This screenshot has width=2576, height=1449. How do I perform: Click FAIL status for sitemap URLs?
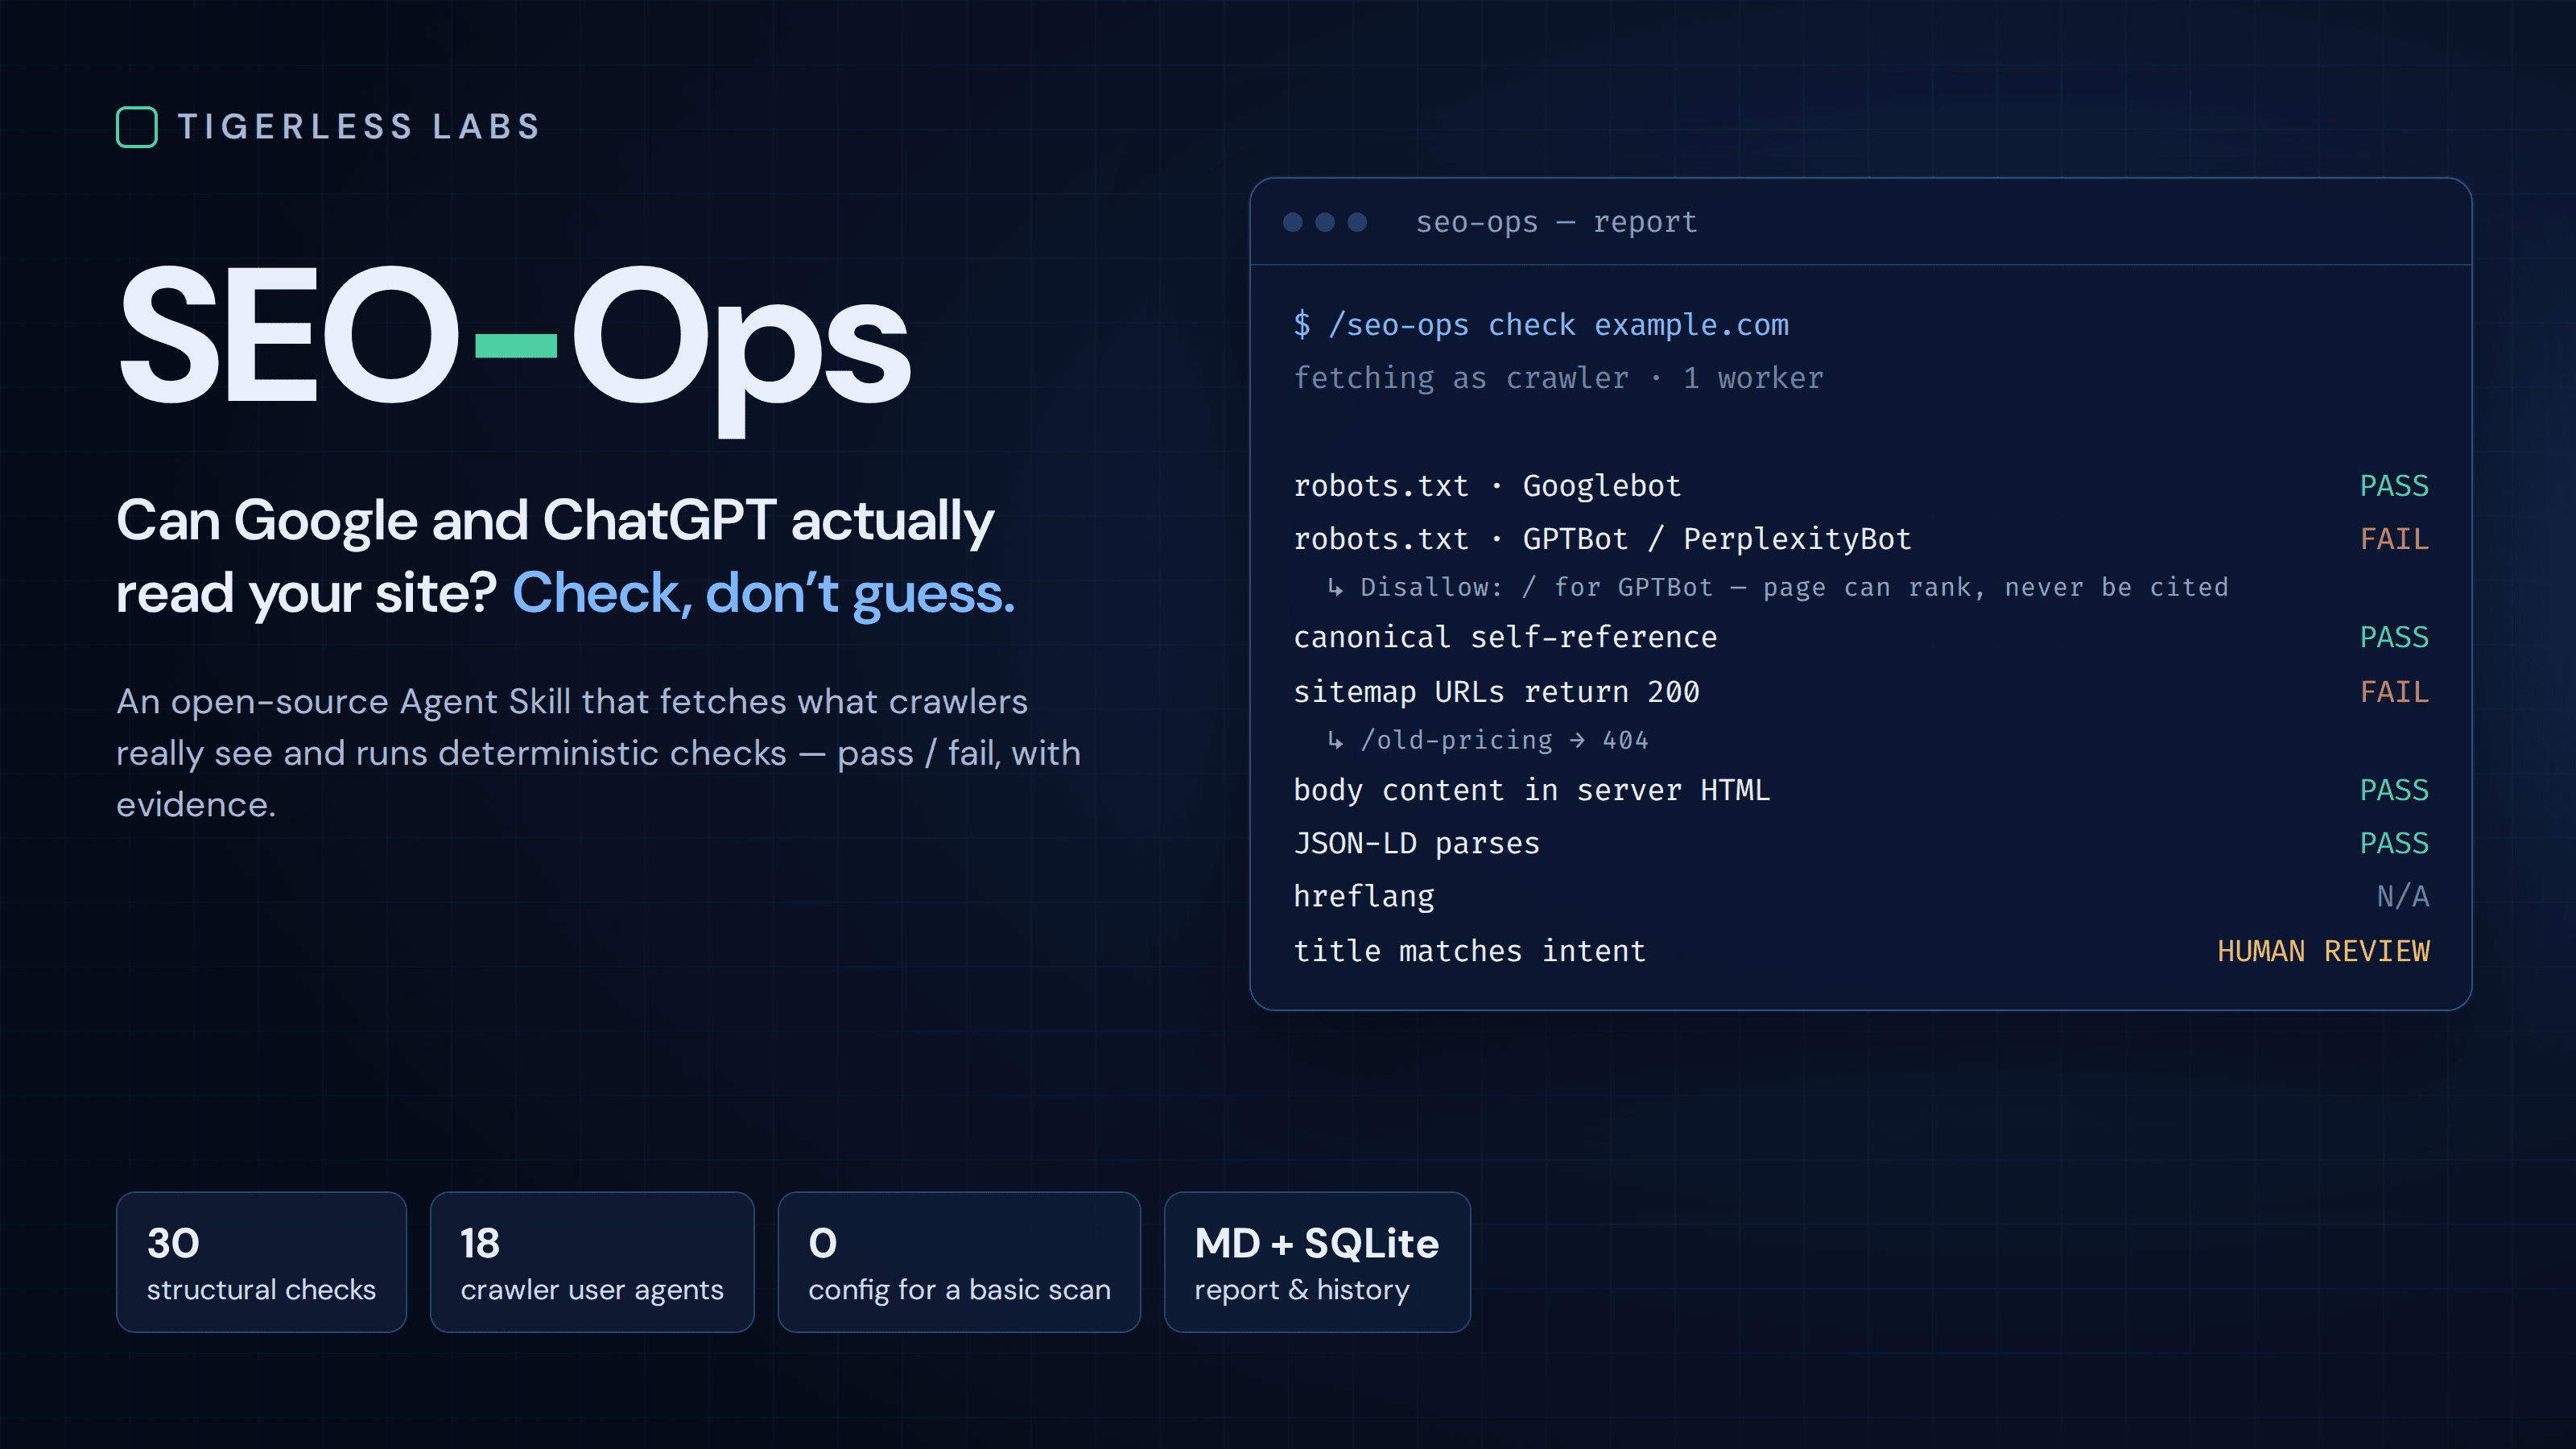tap(2394, 692)
